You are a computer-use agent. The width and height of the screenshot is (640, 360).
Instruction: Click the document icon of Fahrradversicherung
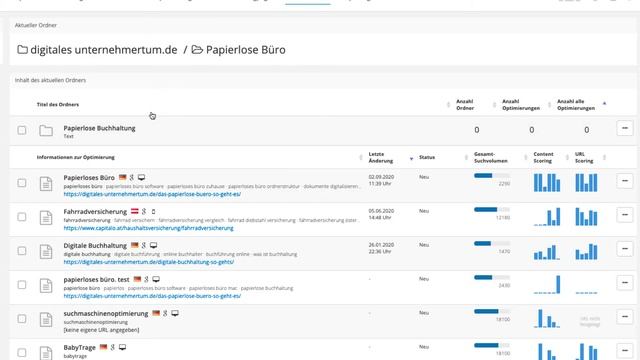46,218
